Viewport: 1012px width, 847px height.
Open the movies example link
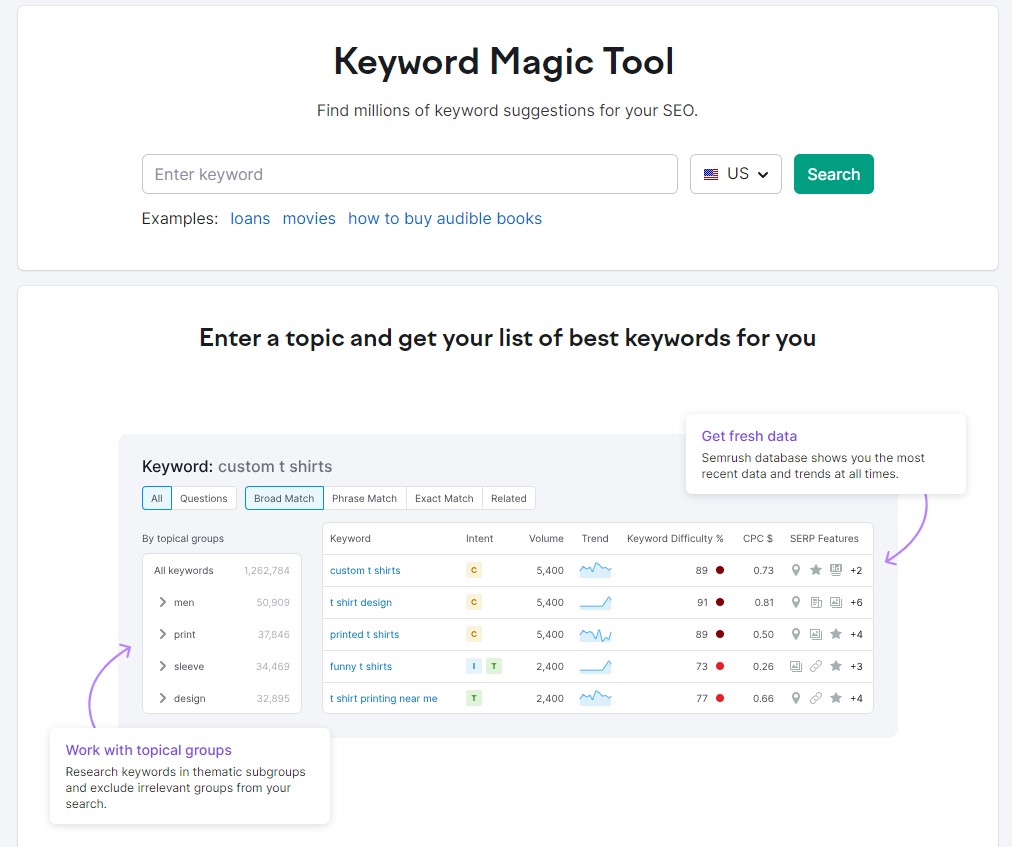309,218
